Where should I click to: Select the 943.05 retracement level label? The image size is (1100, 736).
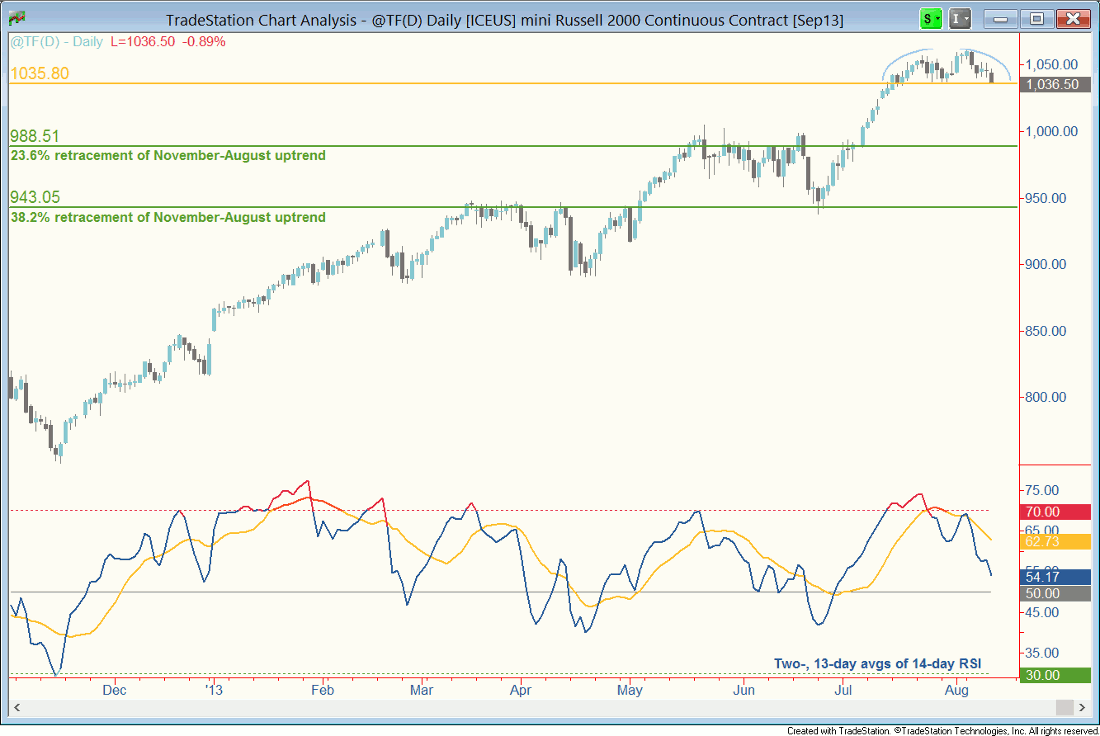pos(35,198)
